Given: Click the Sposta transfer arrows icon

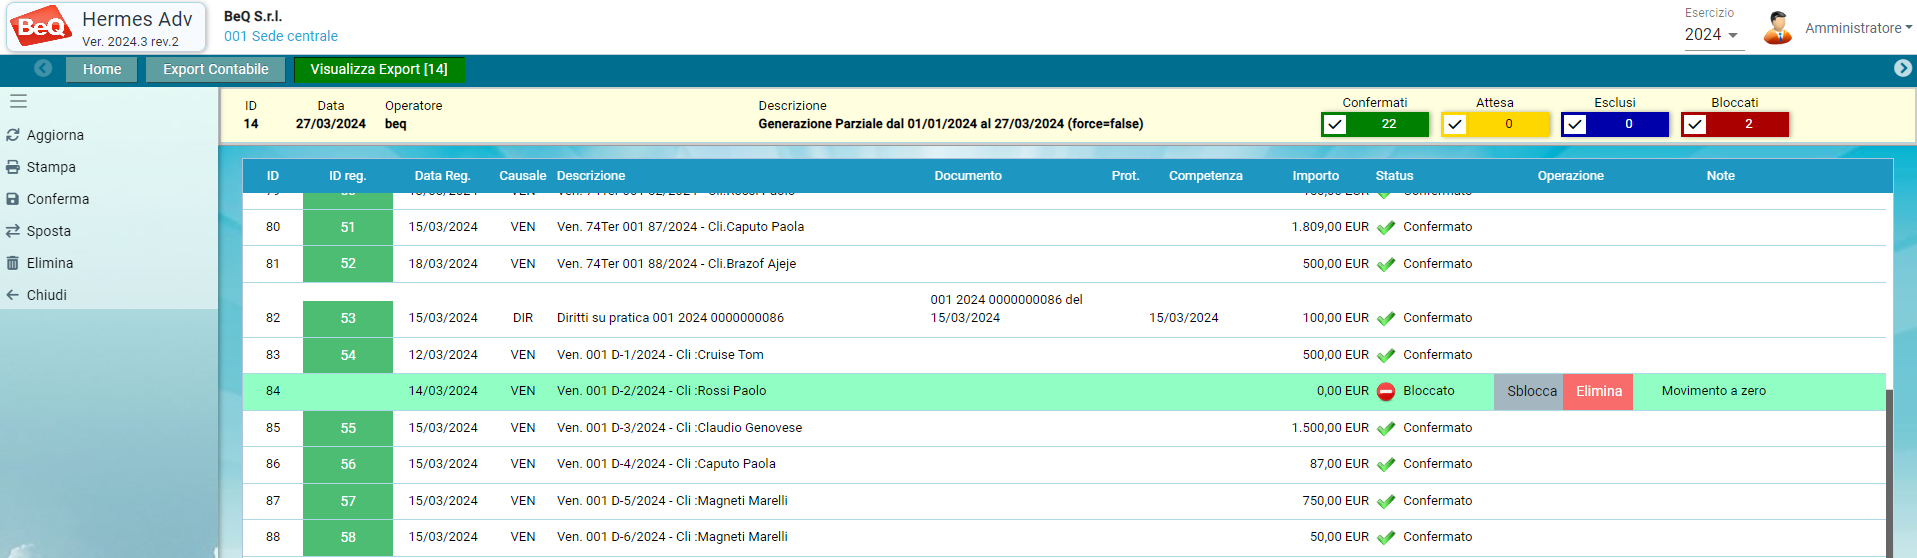Looking at the screenshot, I should pyautogui.click(x=13, y=231).
